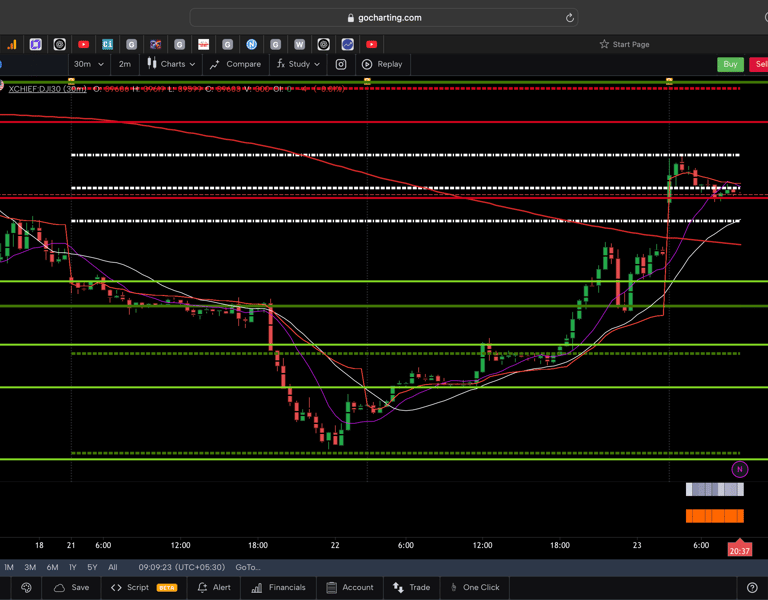Click the lock icon in address bar
Screen dimensions: 768x600
[x=351, y=18]
